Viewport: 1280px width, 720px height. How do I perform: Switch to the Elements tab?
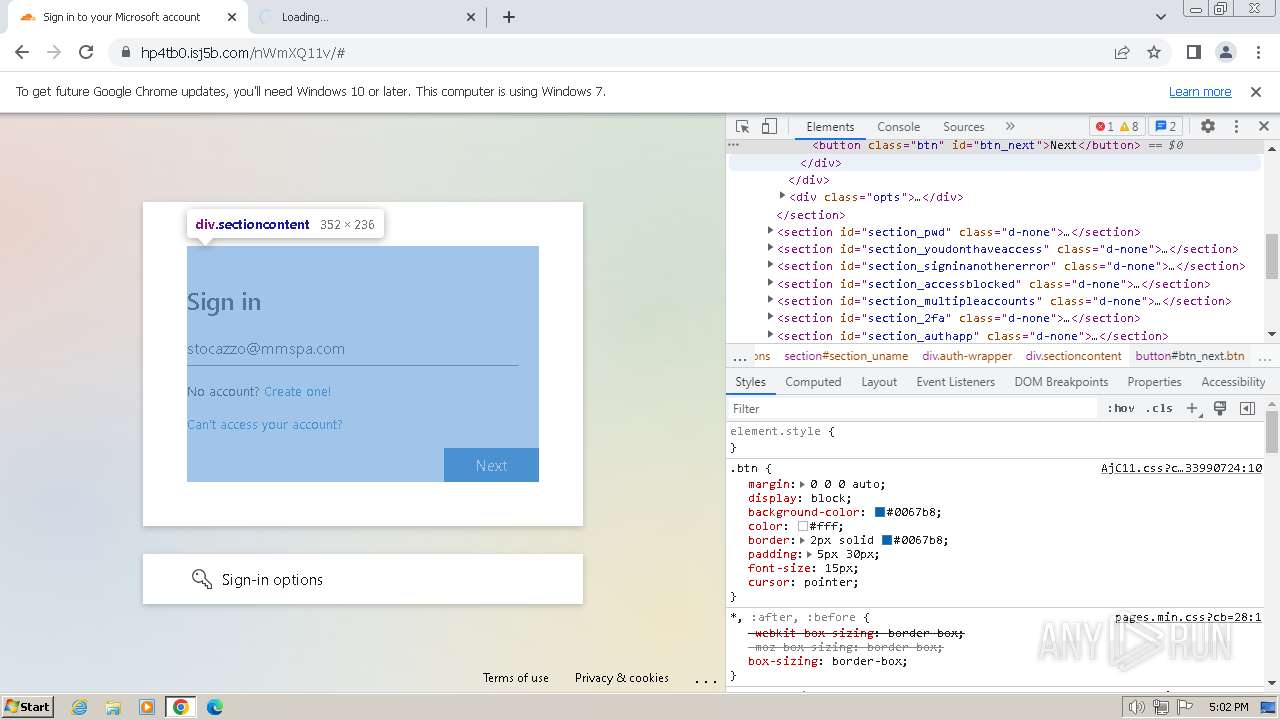click(830, 127)
